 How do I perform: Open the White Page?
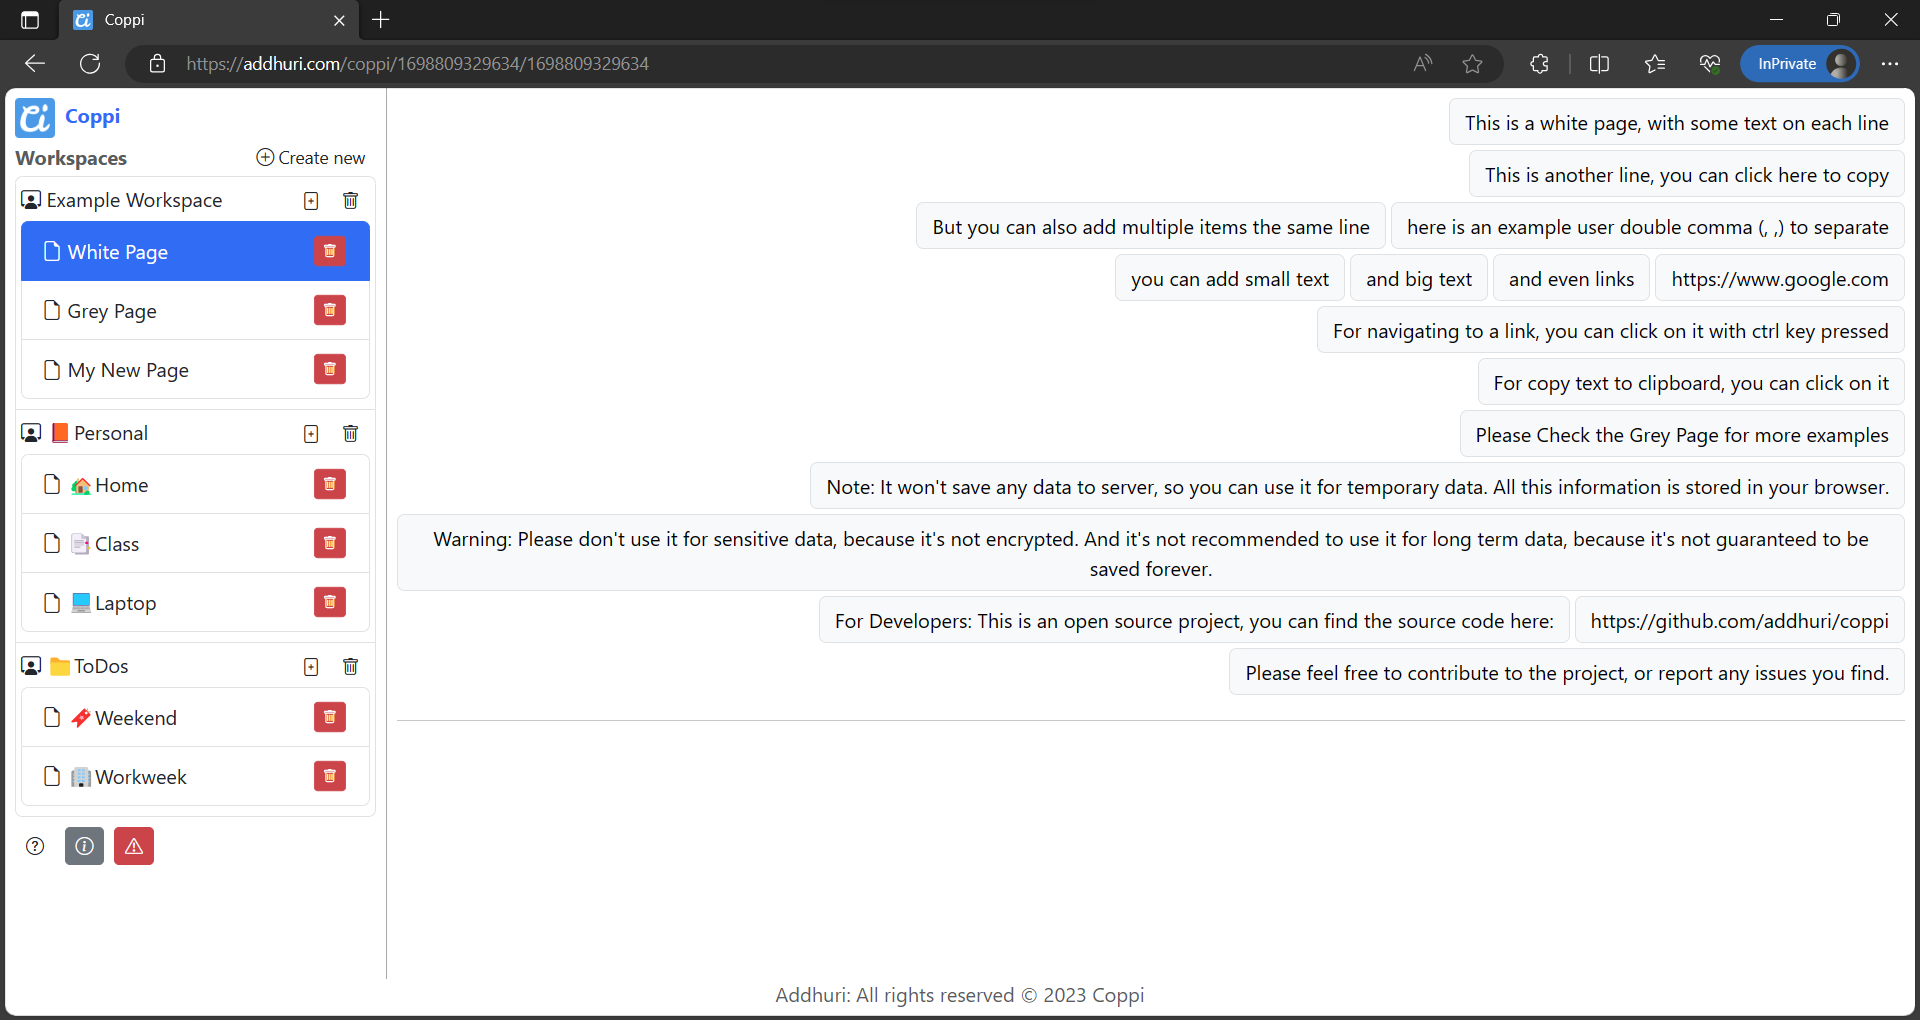[x=195, y=251]
